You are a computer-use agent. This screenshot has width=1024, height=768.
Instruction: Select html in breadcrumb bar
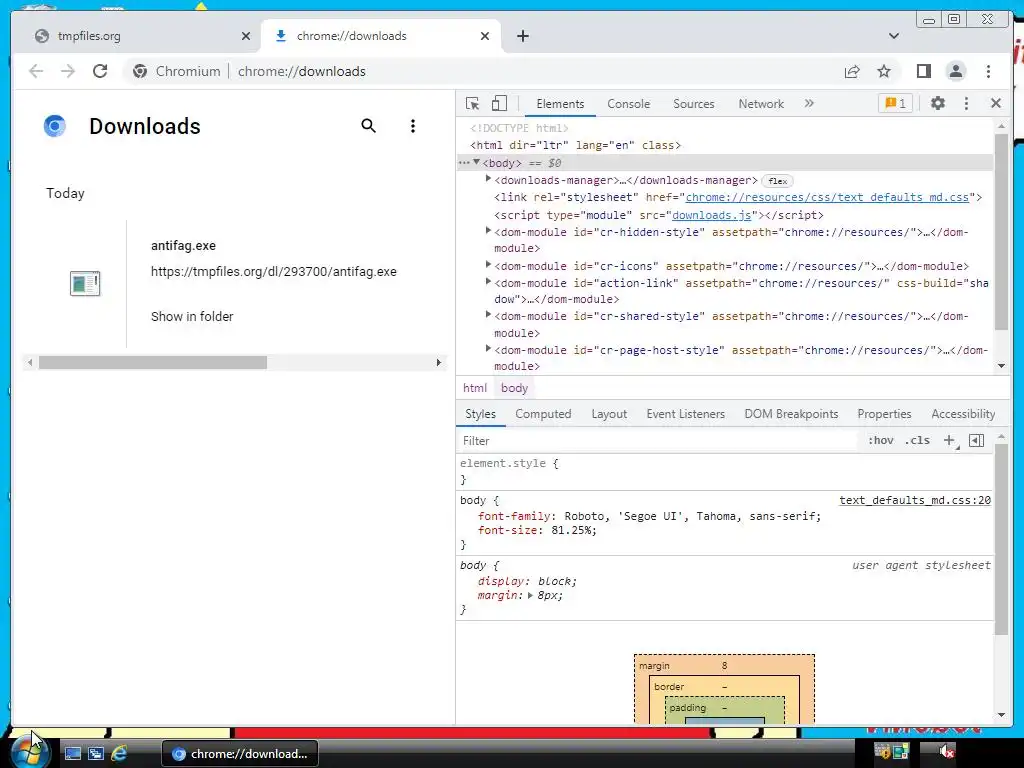click(x=475, y=388)
